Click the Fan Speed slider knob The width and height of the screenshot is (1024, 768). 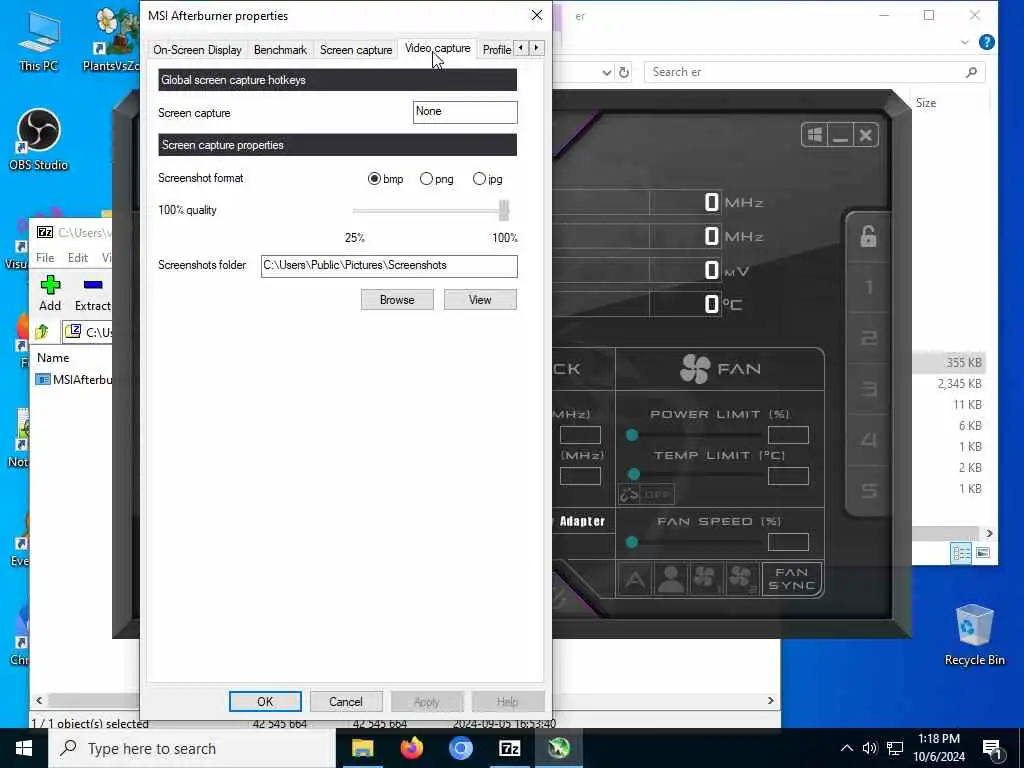coord(632,542)
